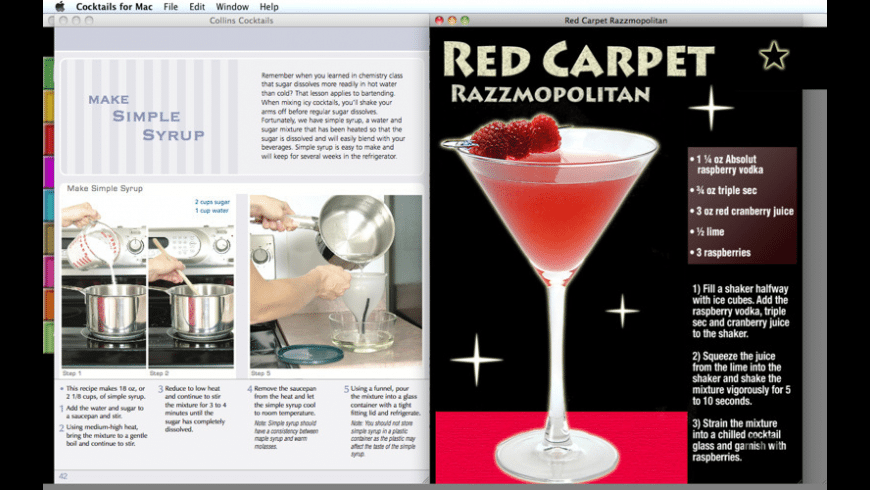
Task: Click the RAZZMOPOLITAN subtitle
Action: (550, 94)
